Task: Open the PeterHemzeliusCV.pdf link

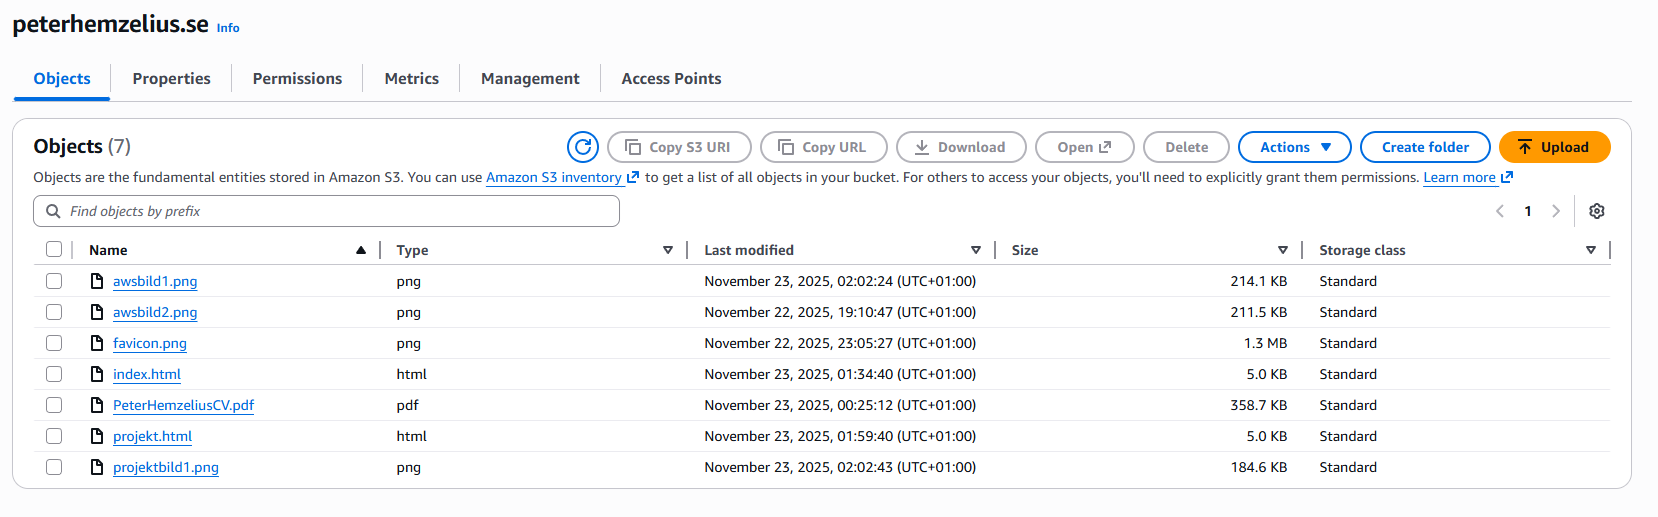Action: coord(183,405)
